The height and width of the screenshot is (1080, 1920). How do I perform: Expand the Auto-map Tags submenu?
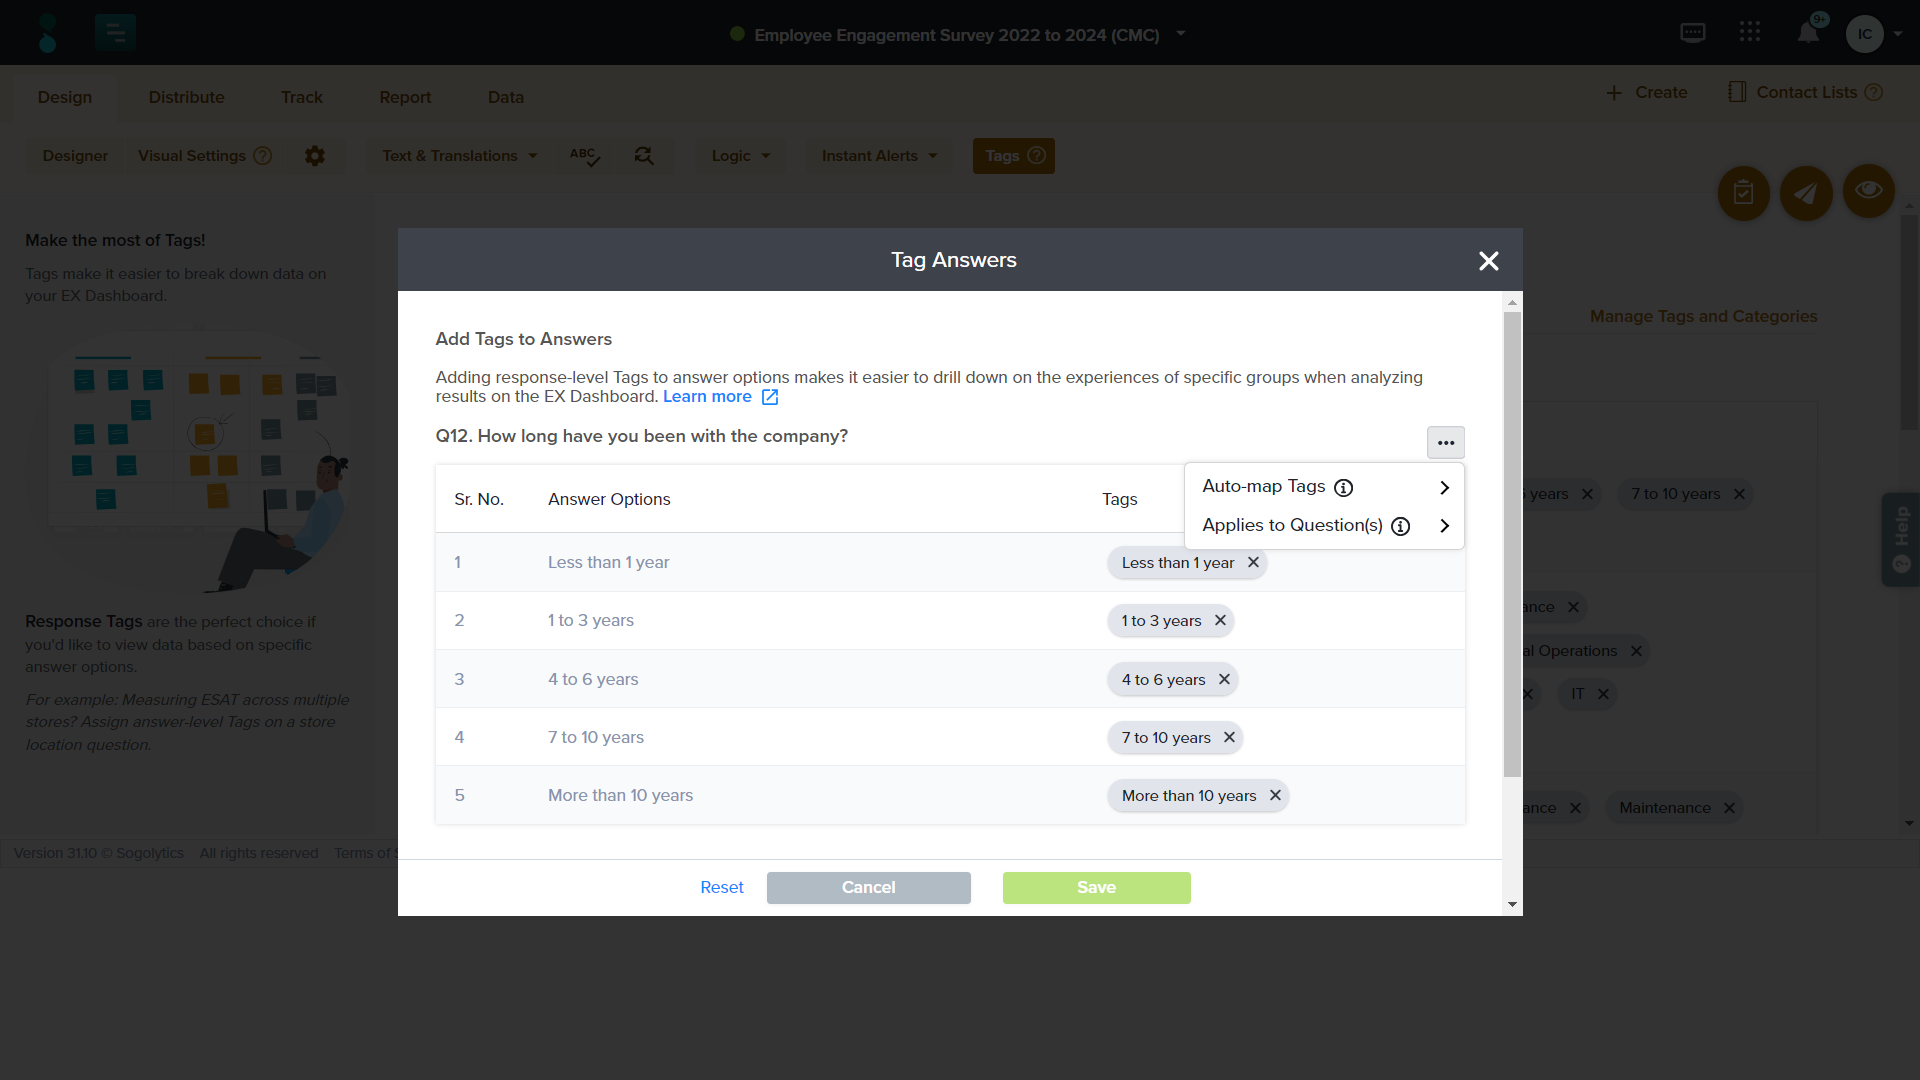coord(1444,487)
